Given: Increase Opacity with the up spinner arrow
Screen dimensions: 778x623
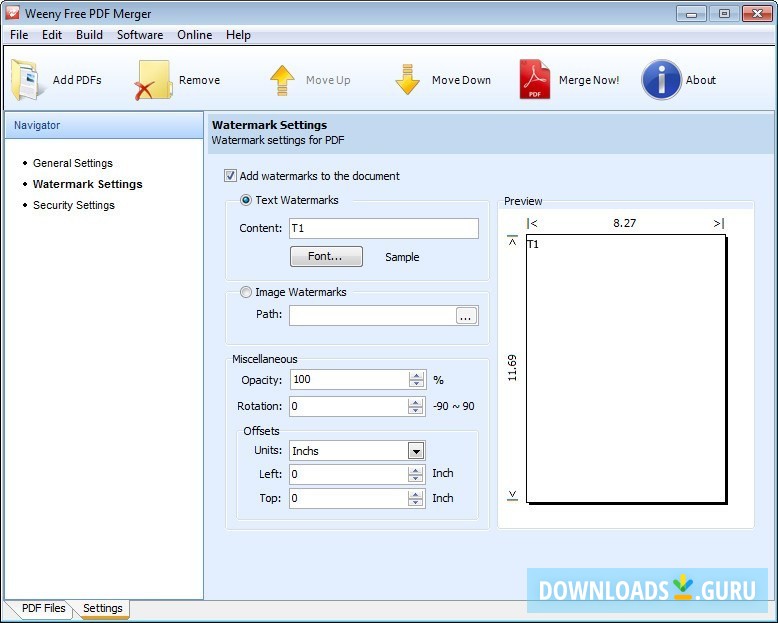Looking at the screenshot, I should point(416,376).
